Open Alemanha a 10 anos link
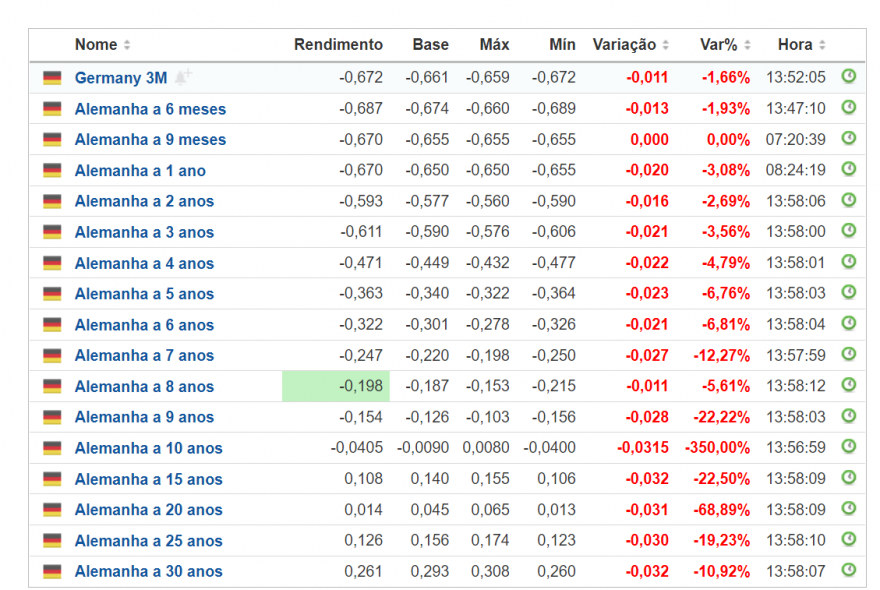This screenshot has width=880, height=590. tap(149, 448)
